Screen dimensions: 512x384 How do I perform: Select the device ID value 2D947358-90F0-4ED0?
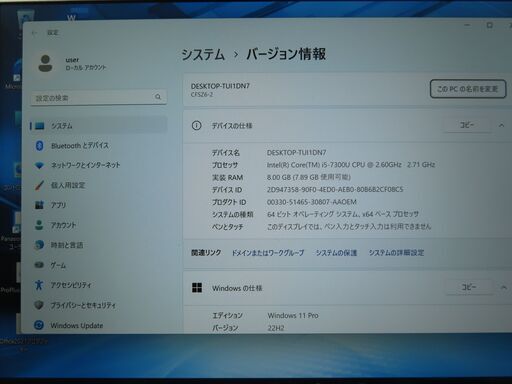pos(335,189)
